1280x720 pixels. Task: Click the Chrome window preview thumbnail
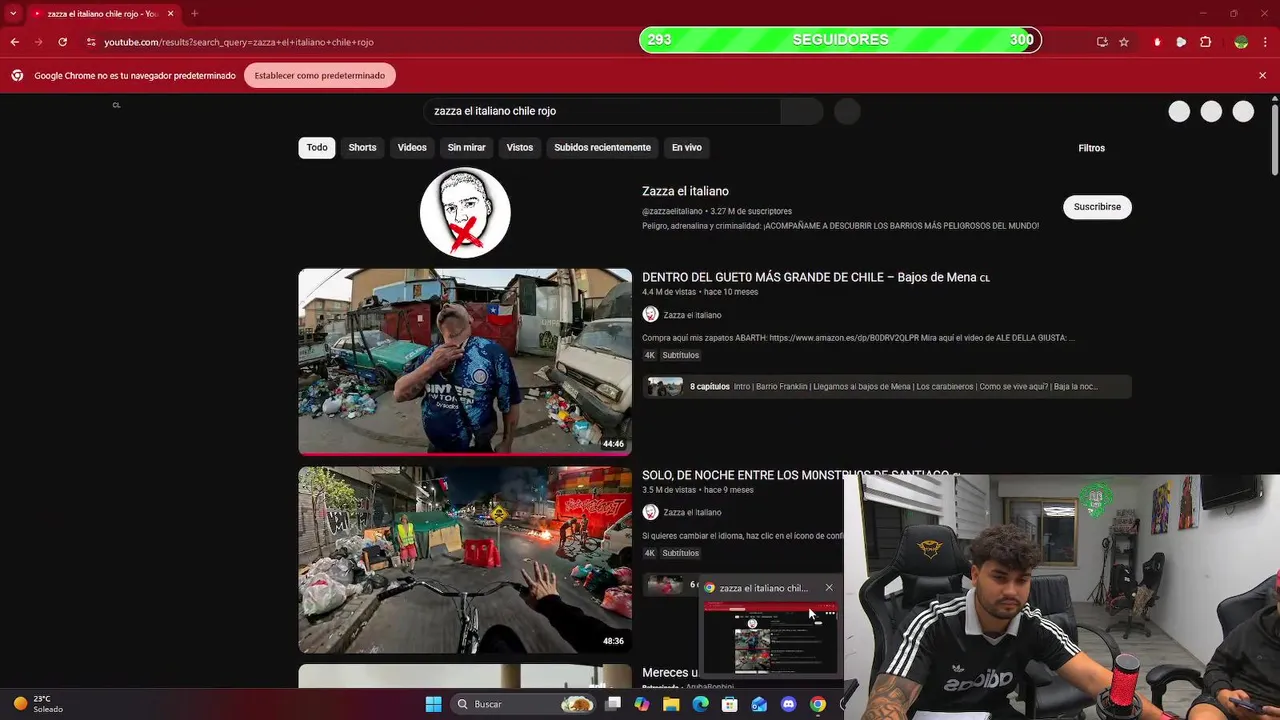click(x=770, y=638)
